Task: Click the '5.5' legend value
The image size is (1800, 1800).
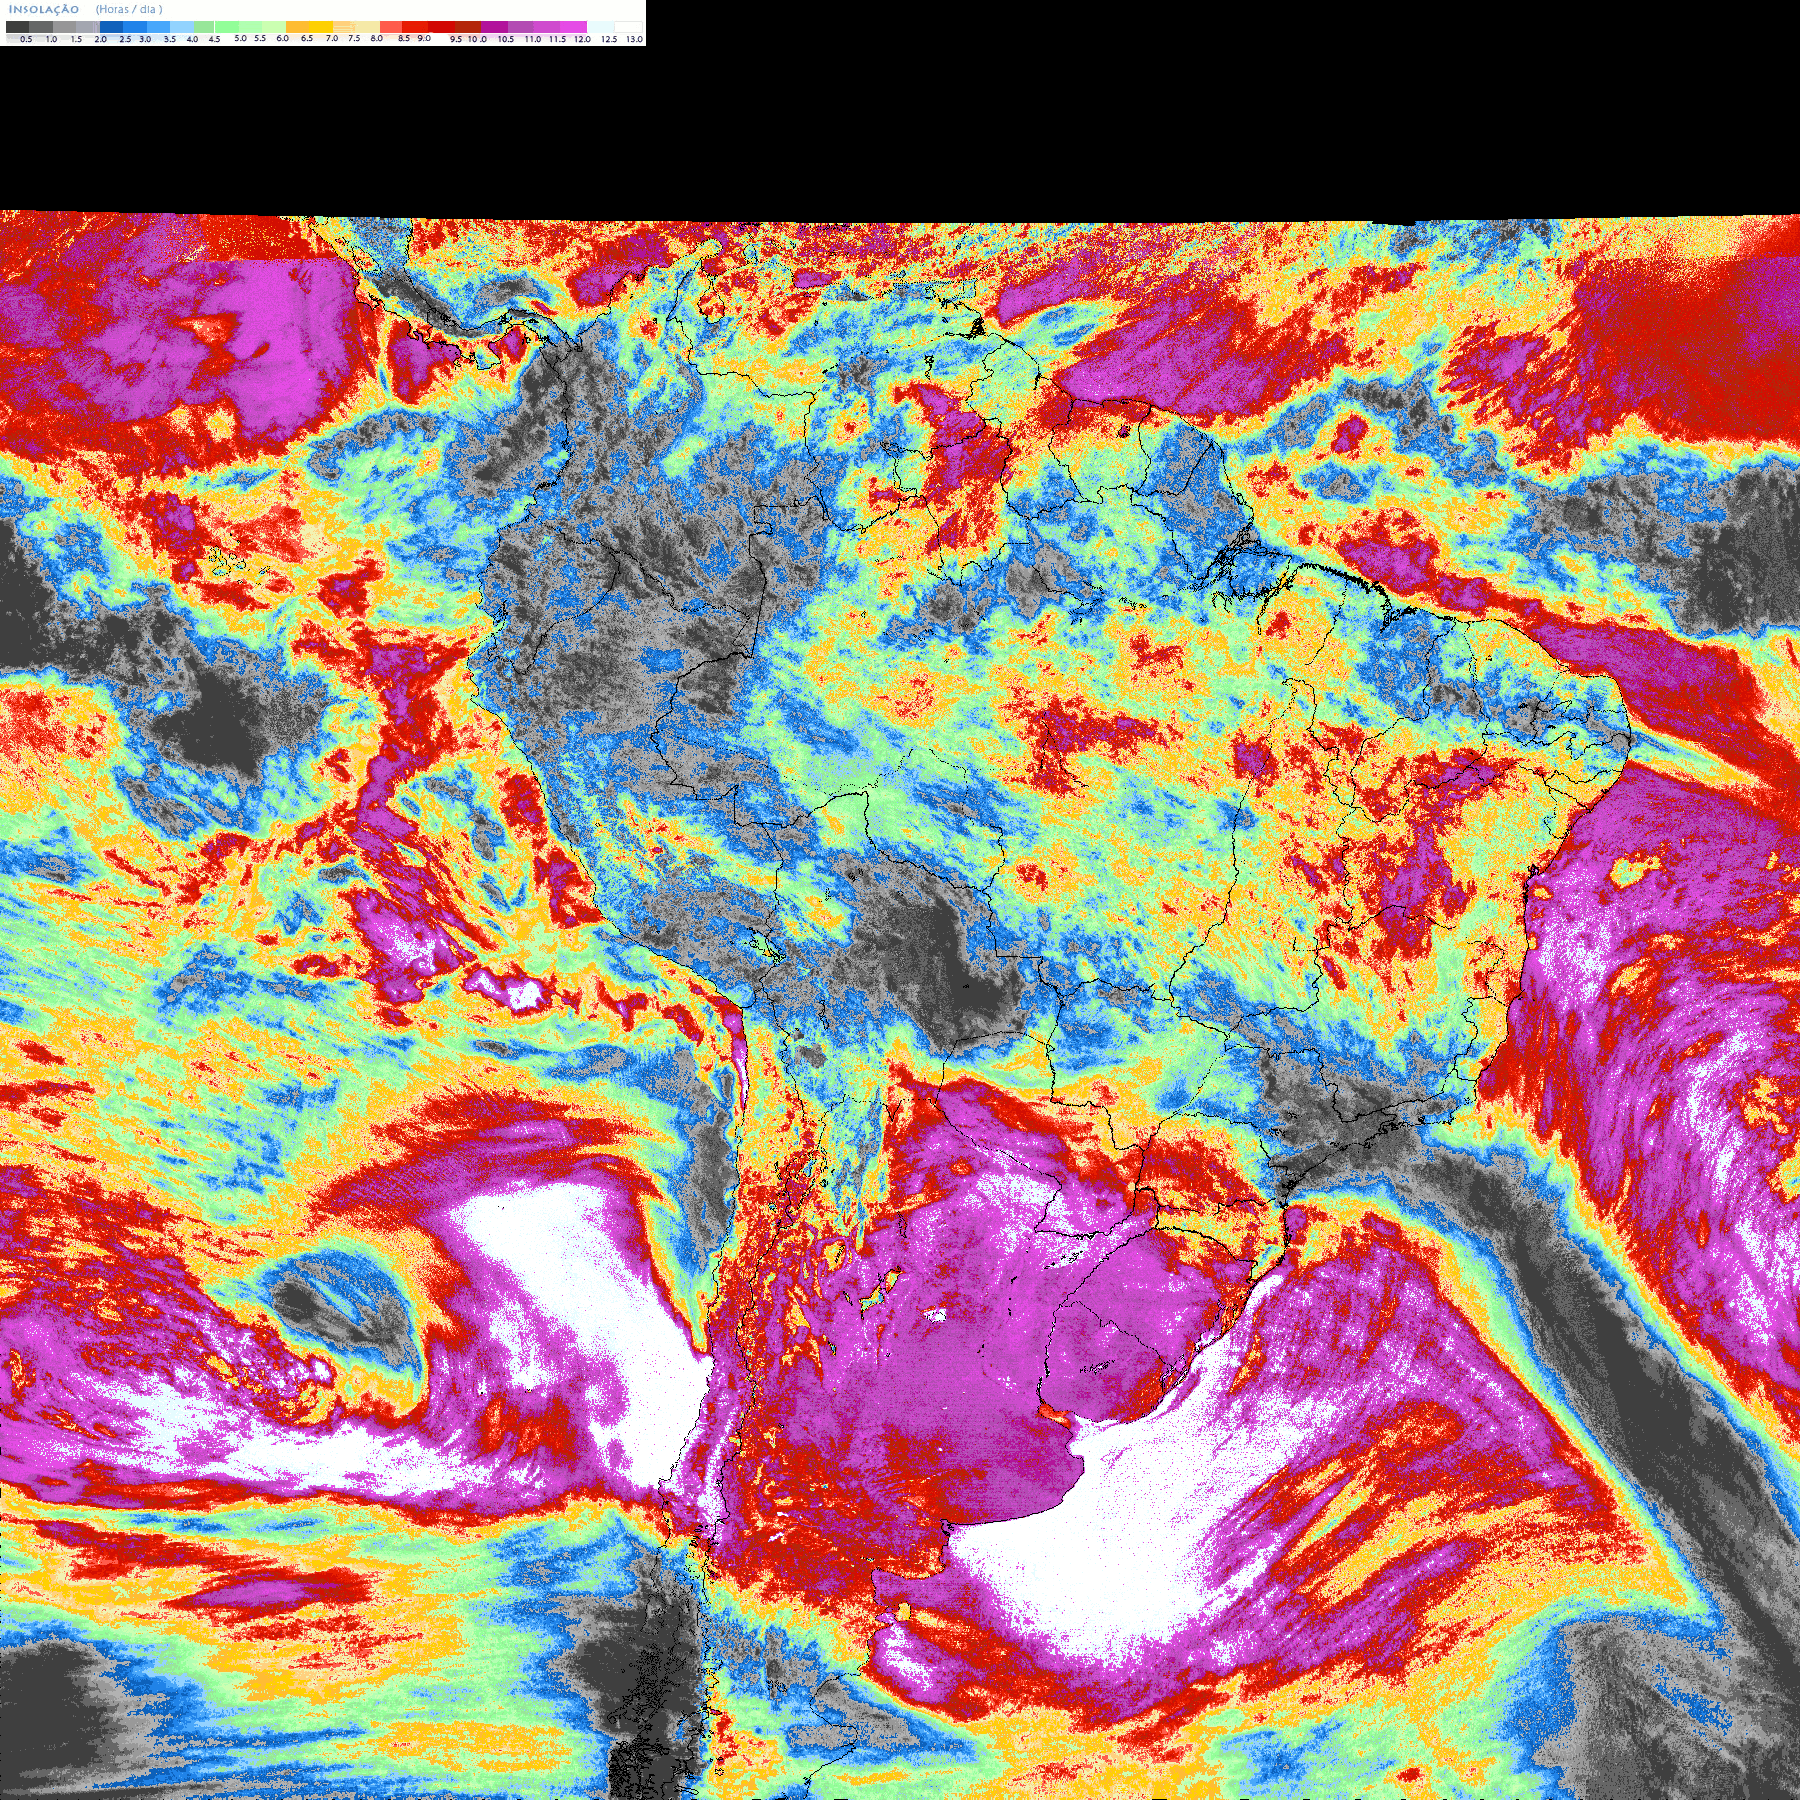Action: click(260, 38)
